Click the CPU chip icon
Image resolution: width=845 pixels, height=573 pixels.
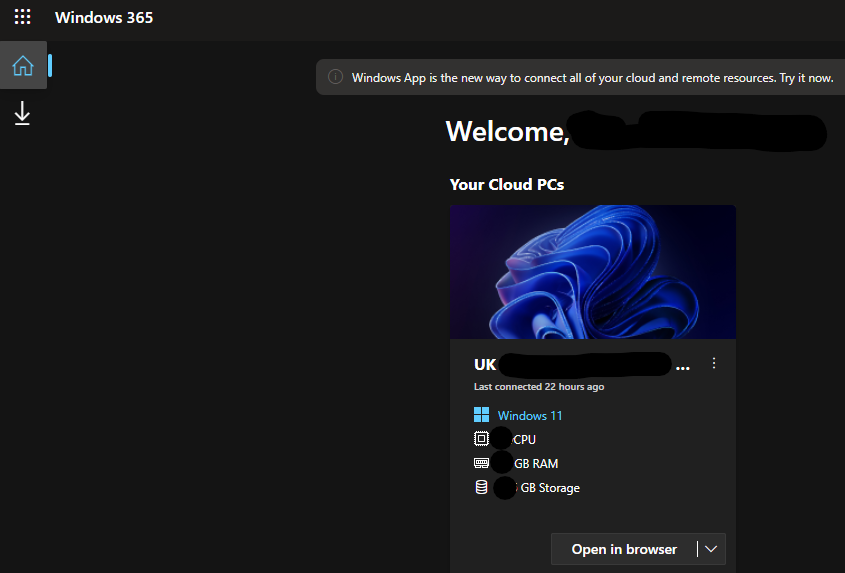tap(481, 439)
